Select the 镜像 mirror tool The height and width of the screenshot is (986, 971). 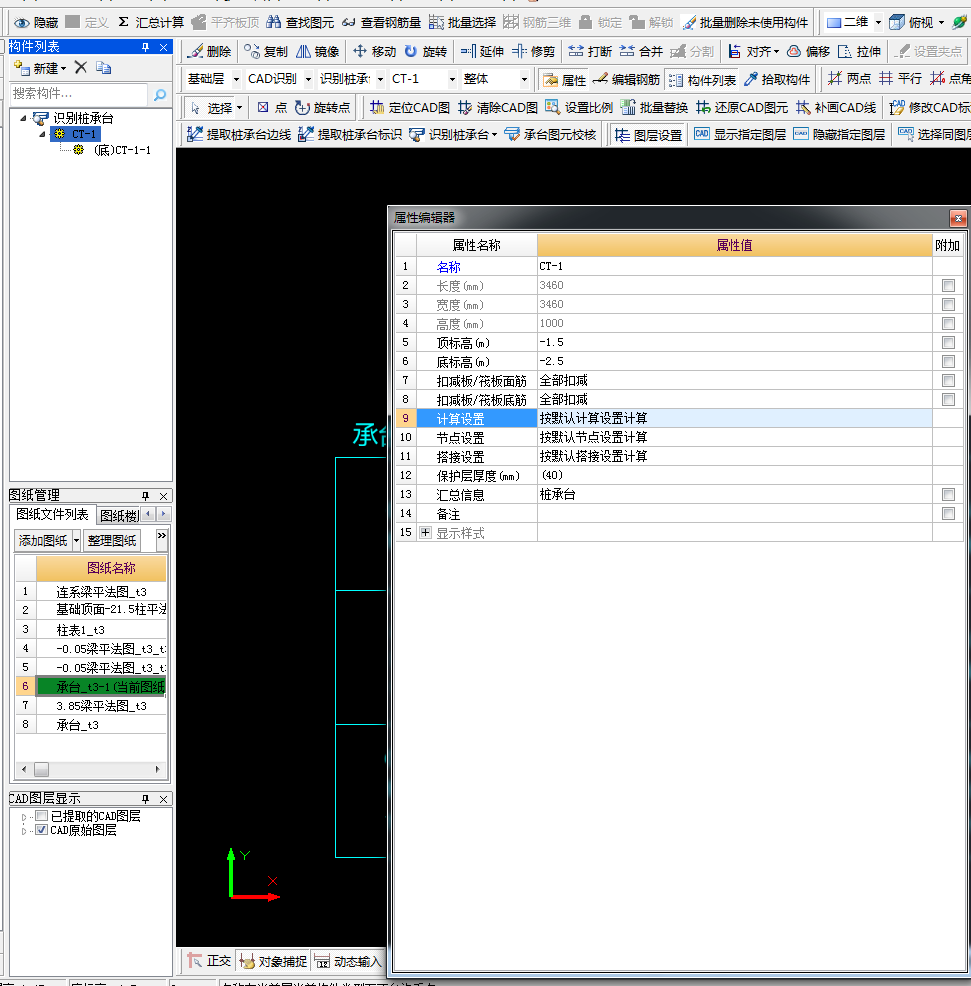(x=318, y=52)
